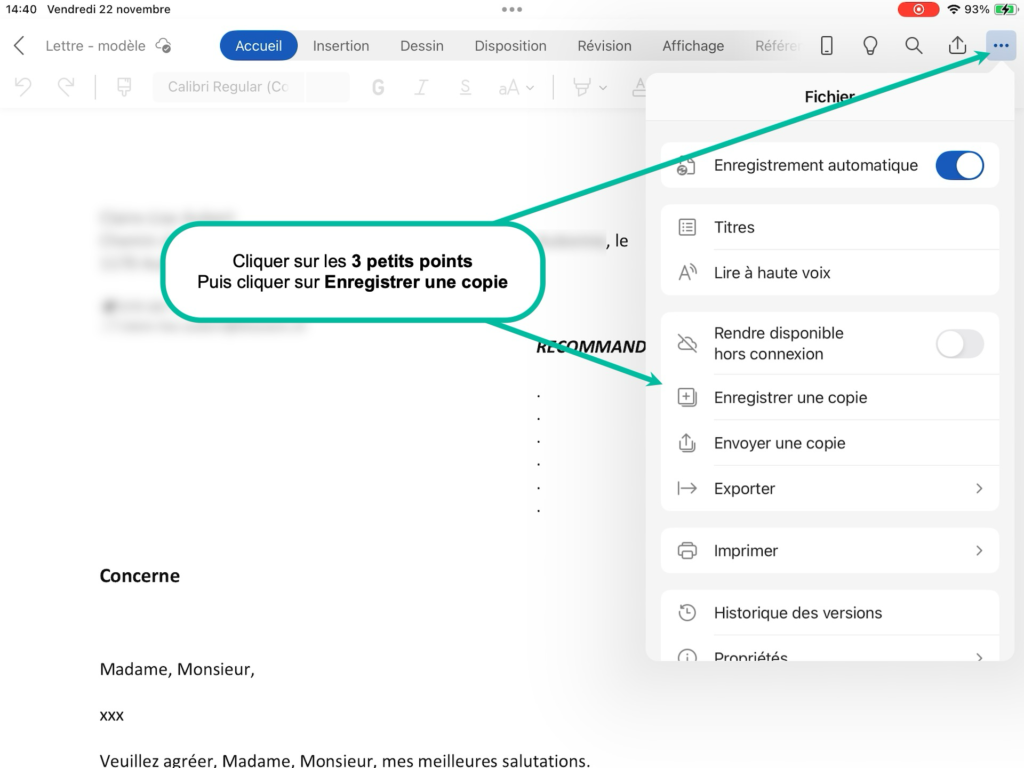Tap the share icon in top bar
Image resolution: width=1024 pixels, height=768 pixels.
pyautogui.click(x=957, y=46)
